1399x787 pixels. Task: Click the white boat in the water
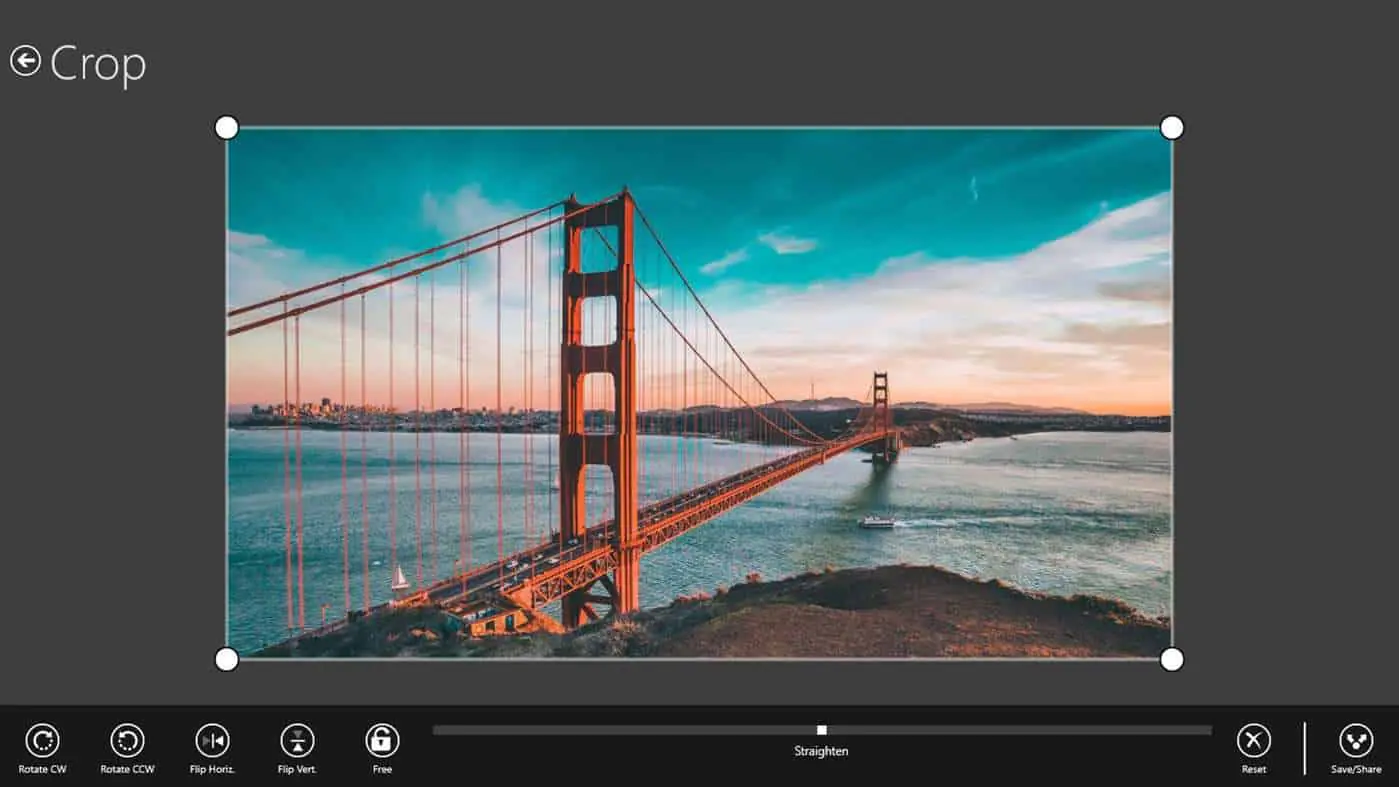tap(877, 521)
